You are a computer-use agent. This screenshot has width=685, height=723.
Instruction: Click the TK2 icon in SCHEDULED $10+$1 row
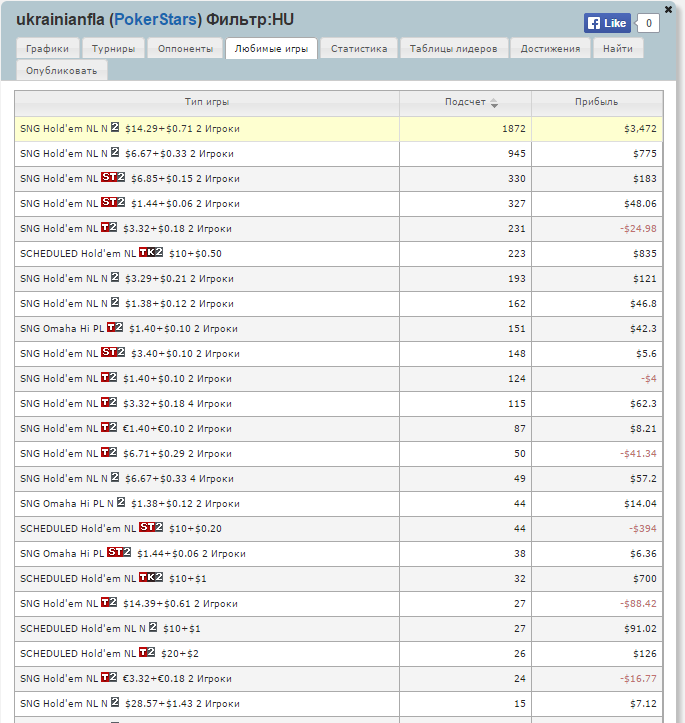[151, 577]
